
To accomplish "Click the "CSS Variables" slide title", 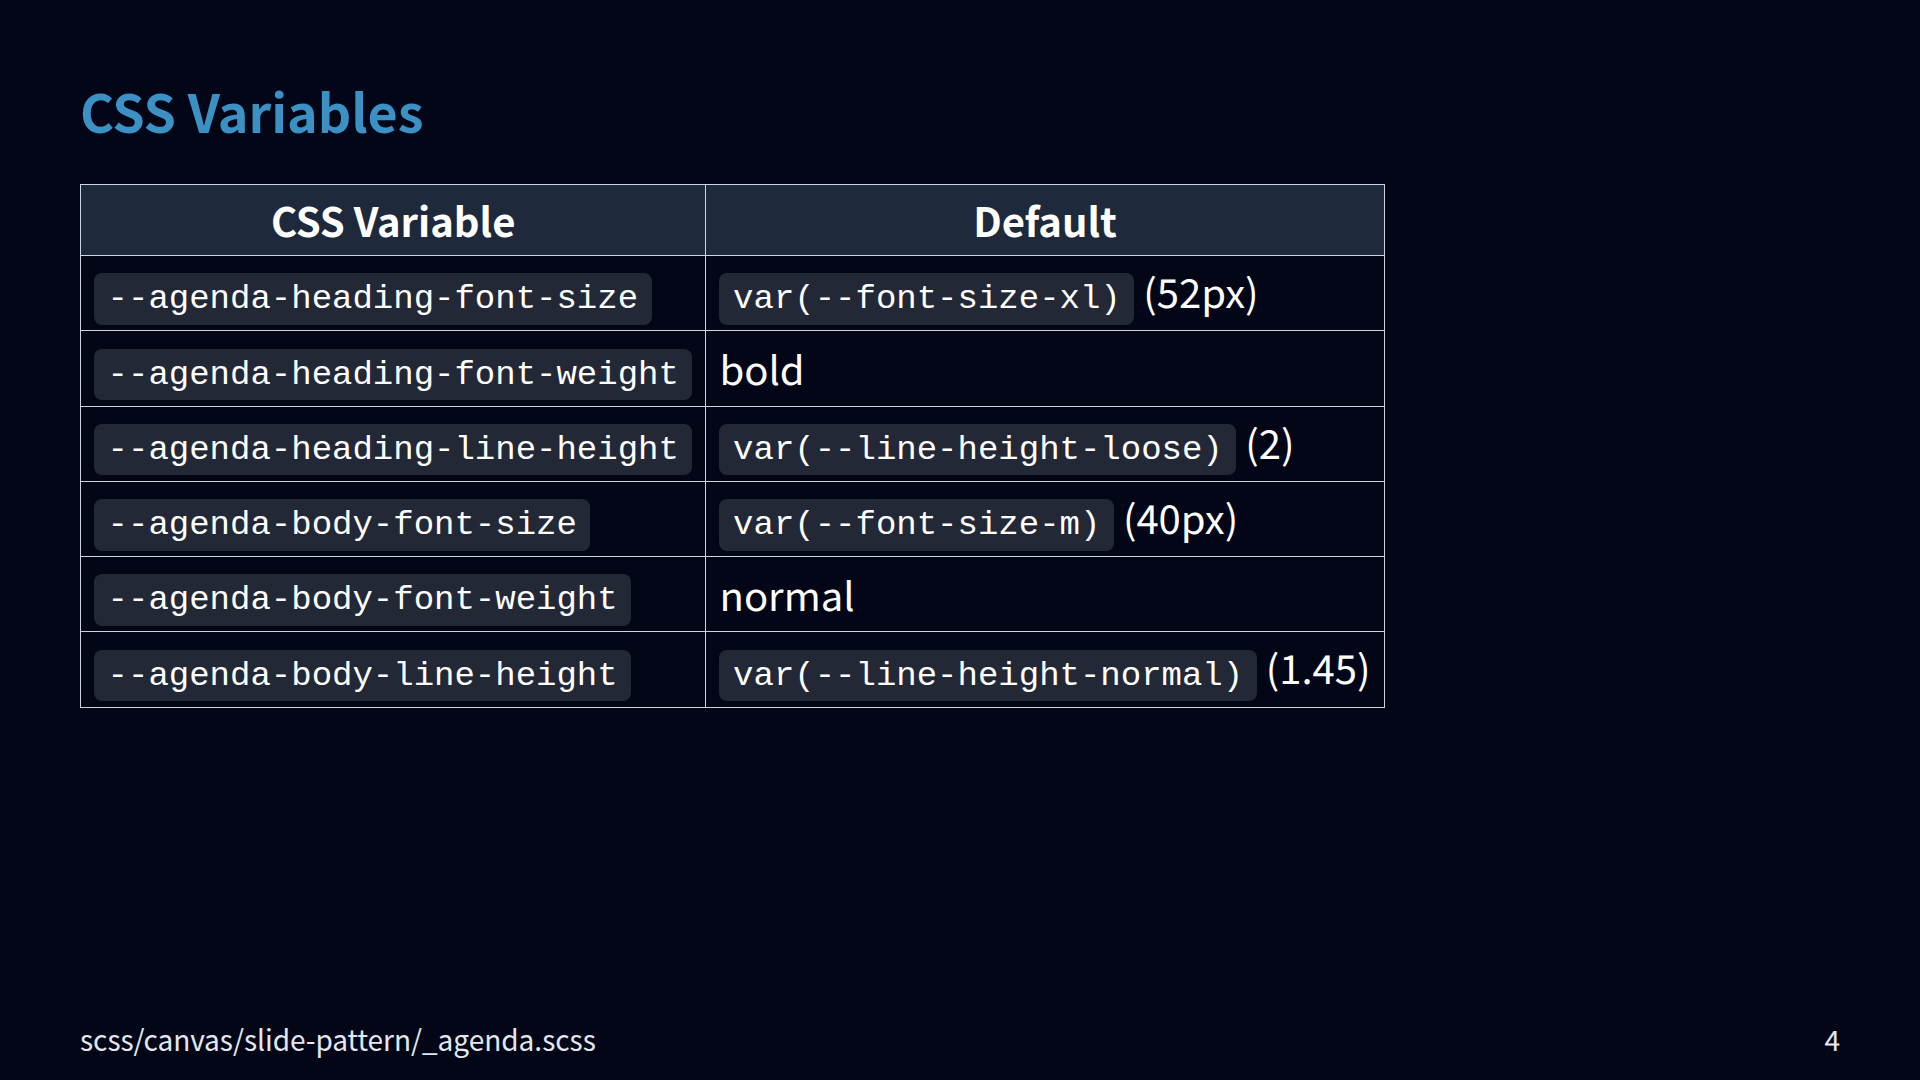I will (251, 114).
